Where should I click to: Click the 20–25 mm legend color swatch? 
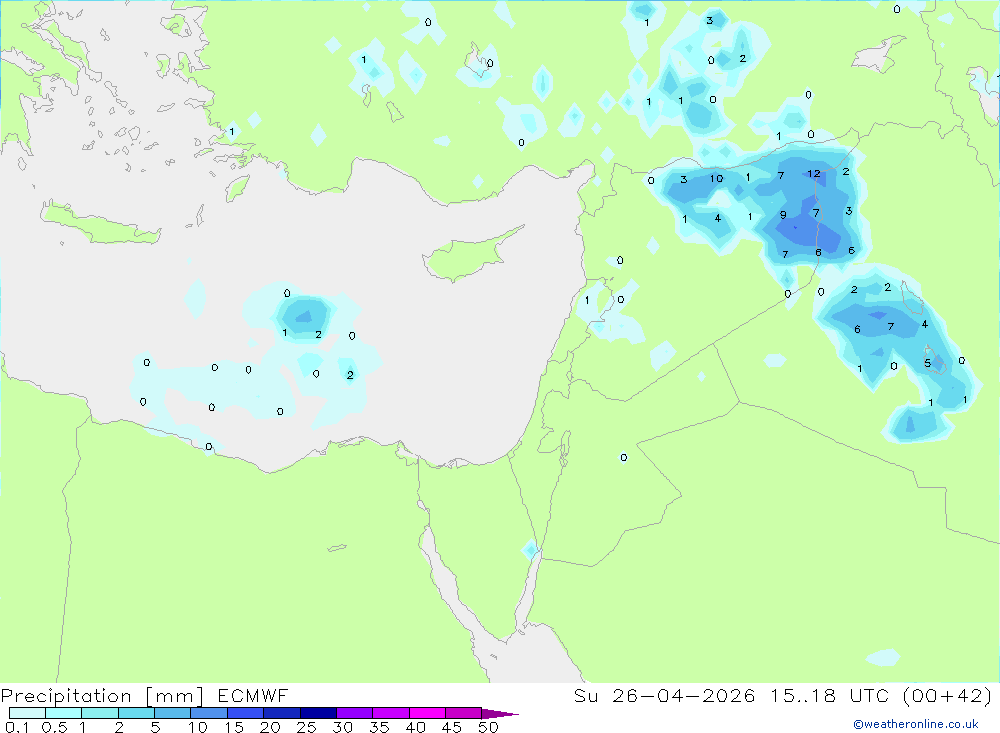click(x=282, y=713)
